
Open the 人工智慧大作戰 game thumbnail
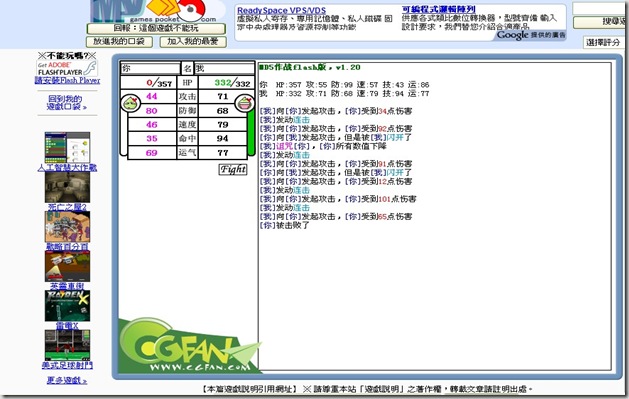pyautogui.click(x=67, y=147)
